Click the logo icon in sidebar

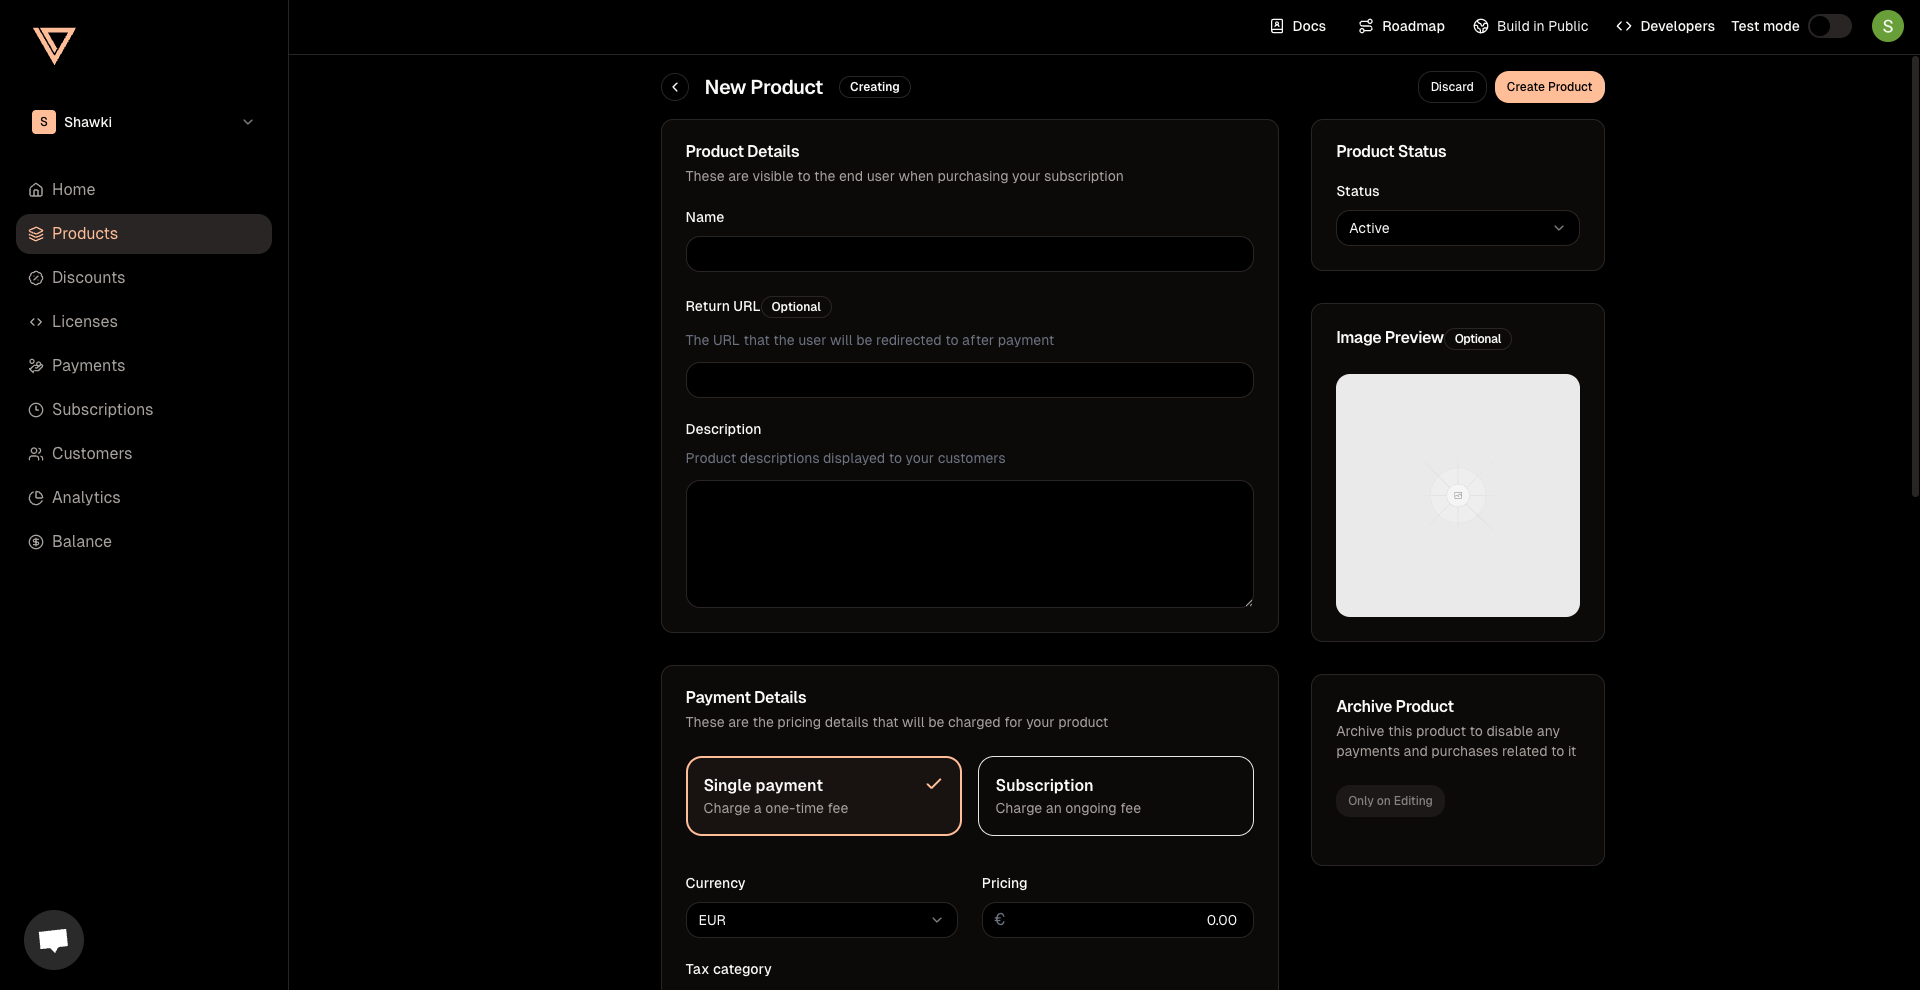54,46
